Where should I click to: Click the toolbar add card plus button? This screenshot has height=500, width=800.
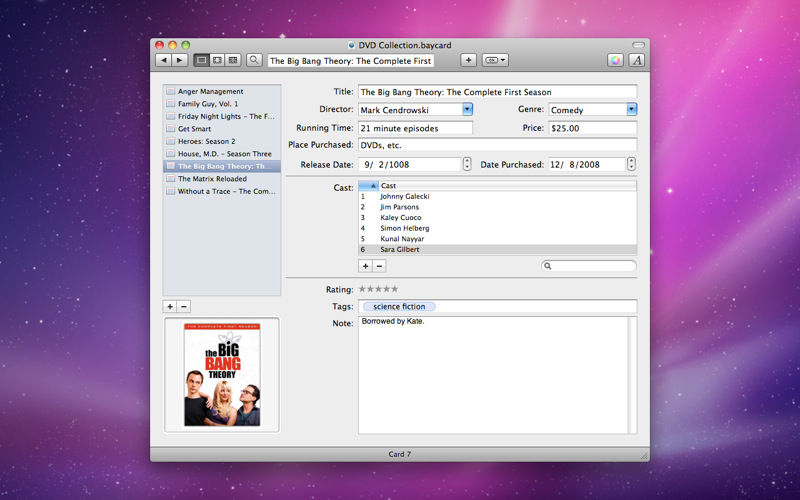468,60
